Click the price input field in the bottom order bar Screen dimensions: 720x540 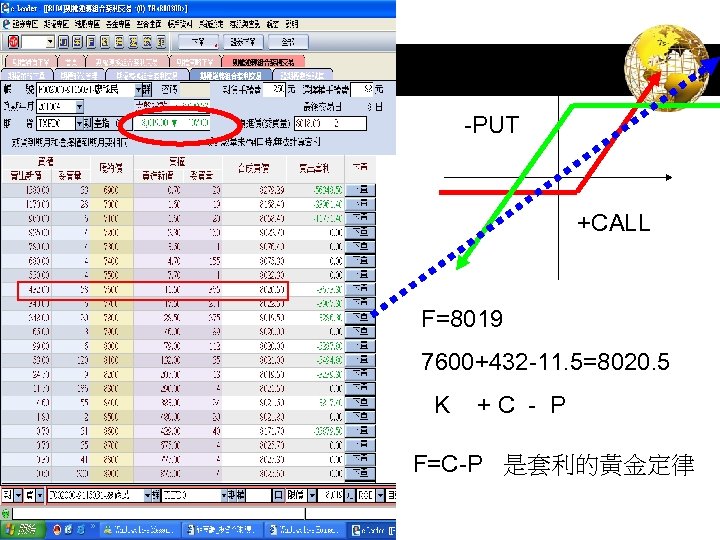pyautogui.click(x=332, y=496)
